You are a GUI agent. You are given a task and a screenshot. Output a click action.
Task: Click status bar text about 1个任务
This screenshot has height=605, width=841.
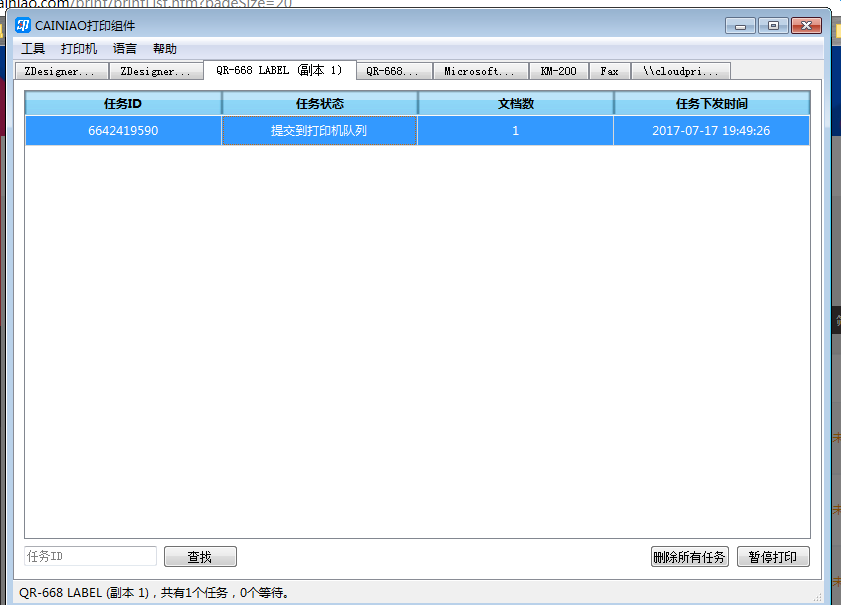pyautogui.click(x=154, y=593)
